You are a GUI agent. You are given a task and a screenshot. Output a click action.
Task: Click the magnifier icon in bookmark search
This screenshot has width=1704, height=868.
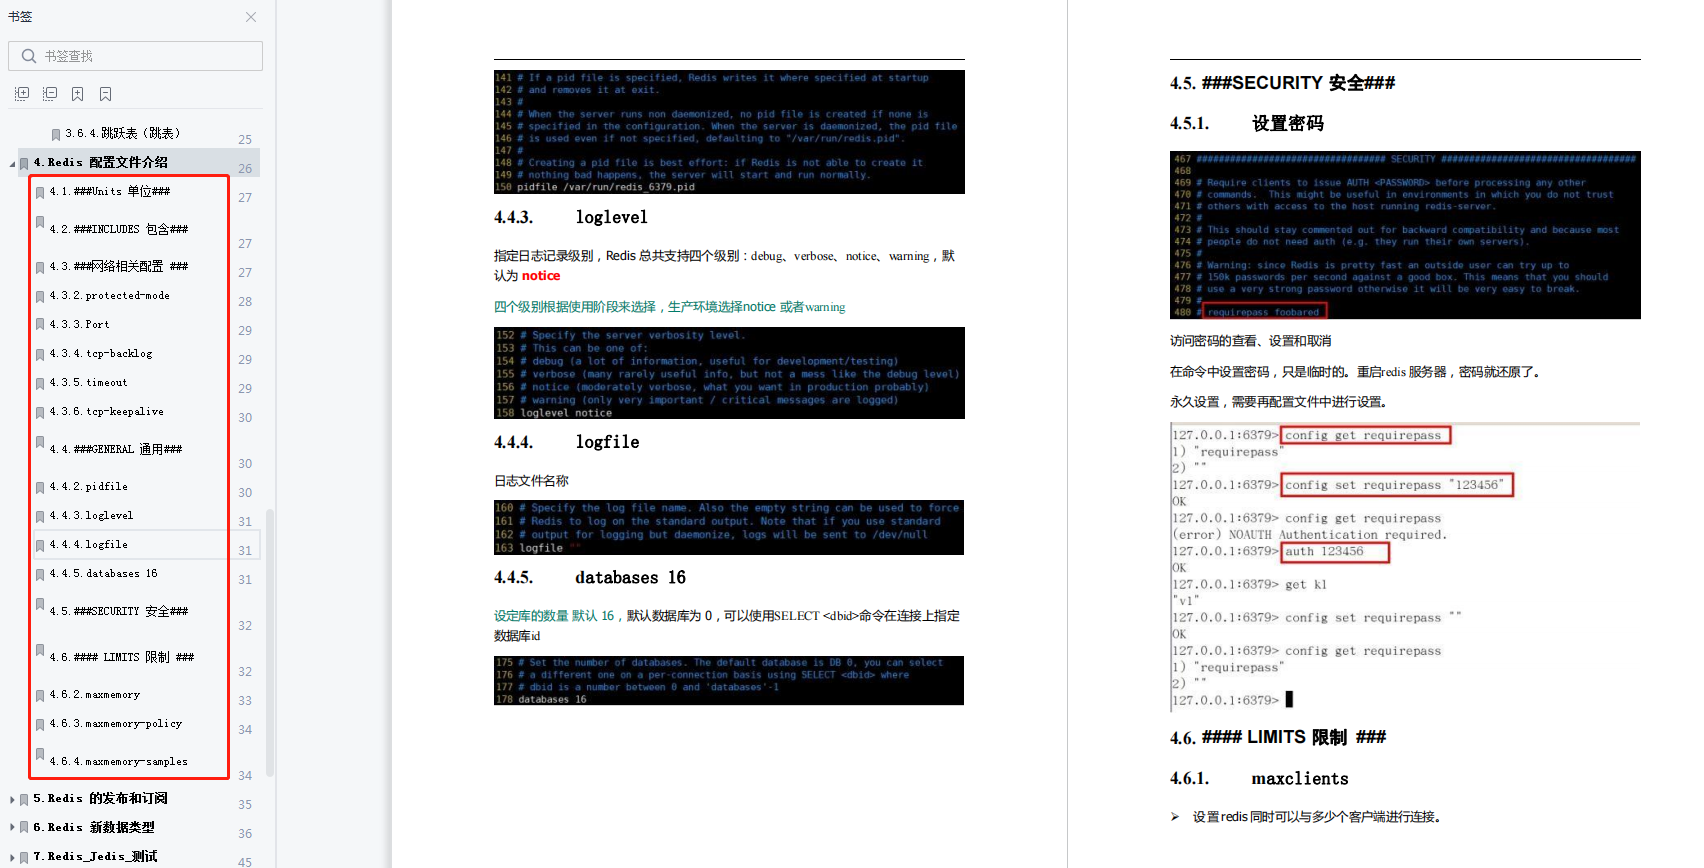[29, 56]
